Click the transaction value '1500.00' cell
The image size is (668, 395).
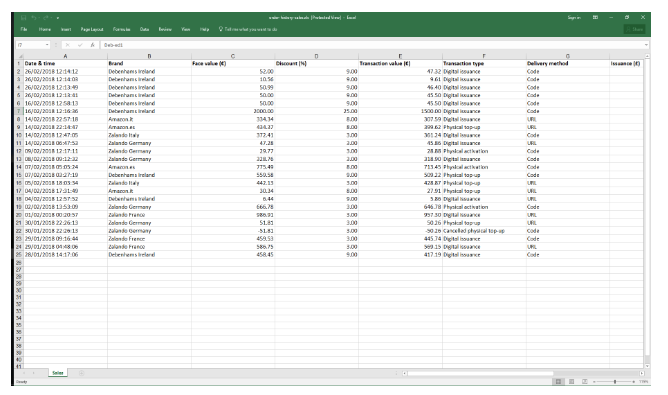point(400,111)
